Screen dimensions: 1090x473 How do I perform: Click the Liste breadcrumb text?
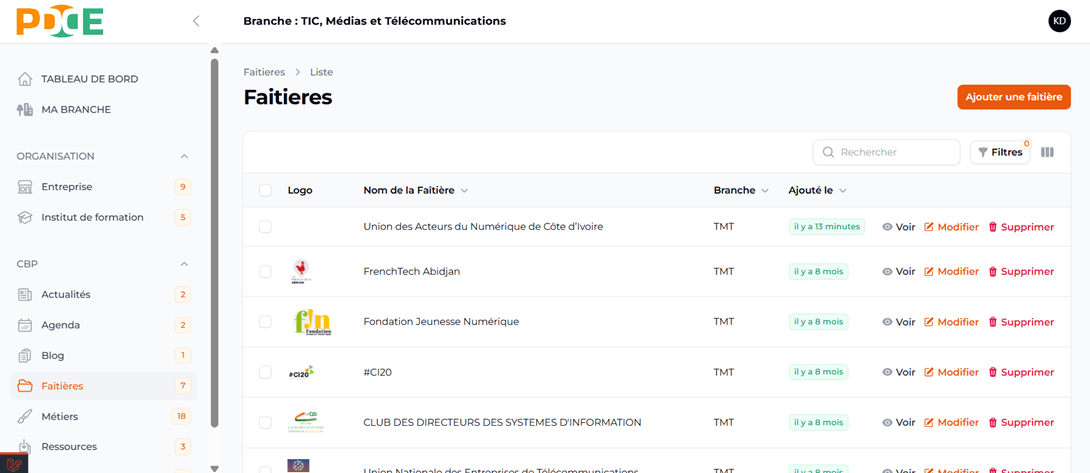click(321, 72)
